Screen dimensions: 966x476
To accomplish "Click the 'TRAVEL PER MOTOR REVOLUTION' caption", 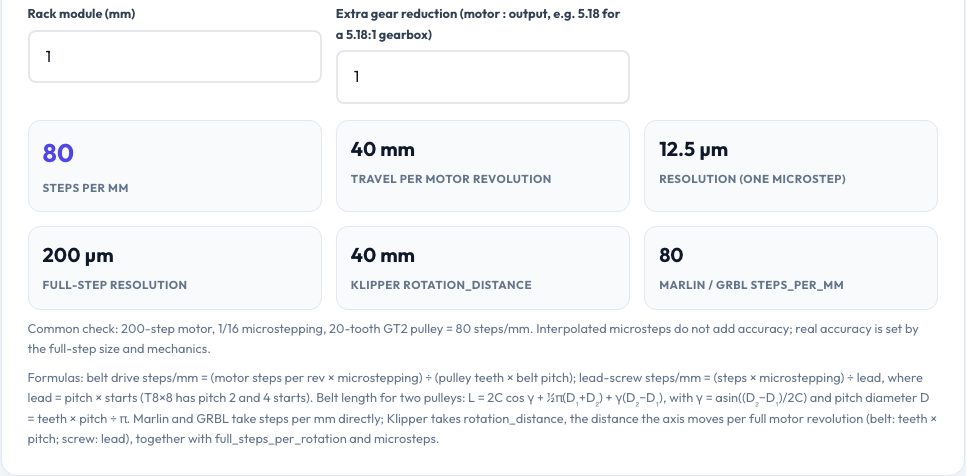I will 451,179.
